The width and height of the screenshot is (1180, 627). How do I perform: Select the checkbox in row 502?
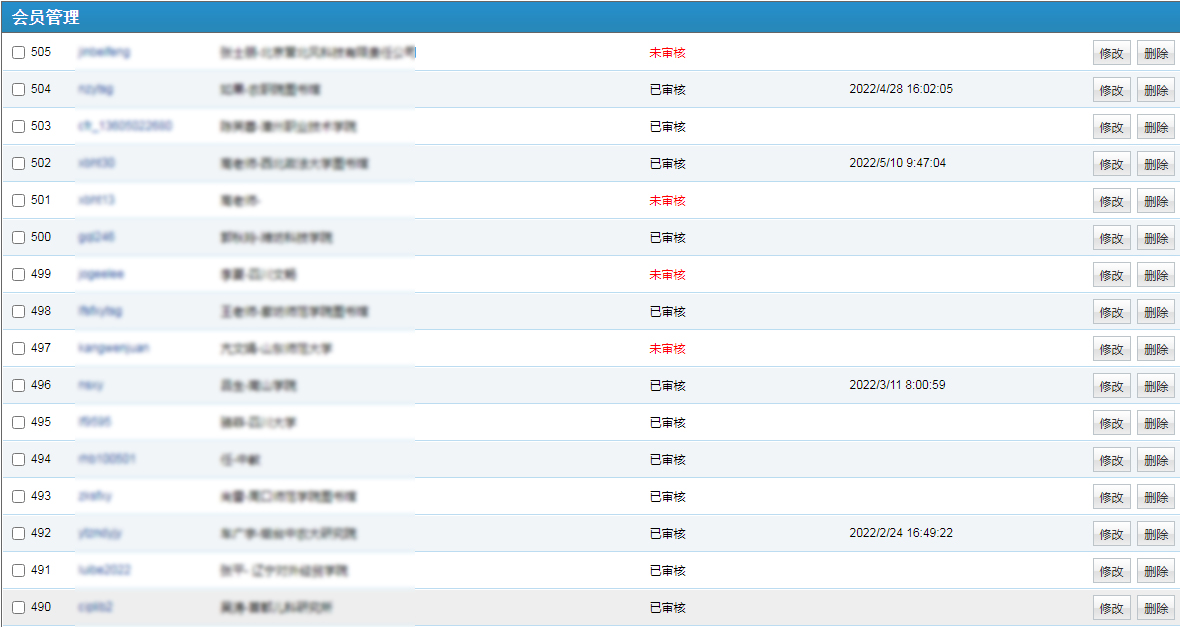click(x=18, y=164)
